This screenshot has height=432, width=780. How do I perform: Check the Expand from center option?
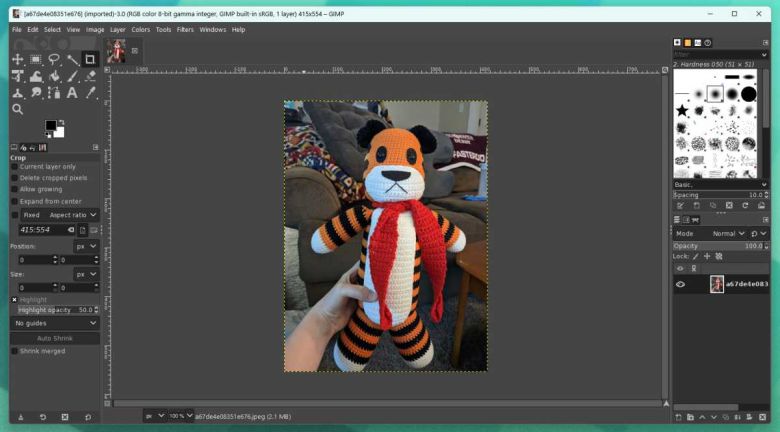pos(15,201)
